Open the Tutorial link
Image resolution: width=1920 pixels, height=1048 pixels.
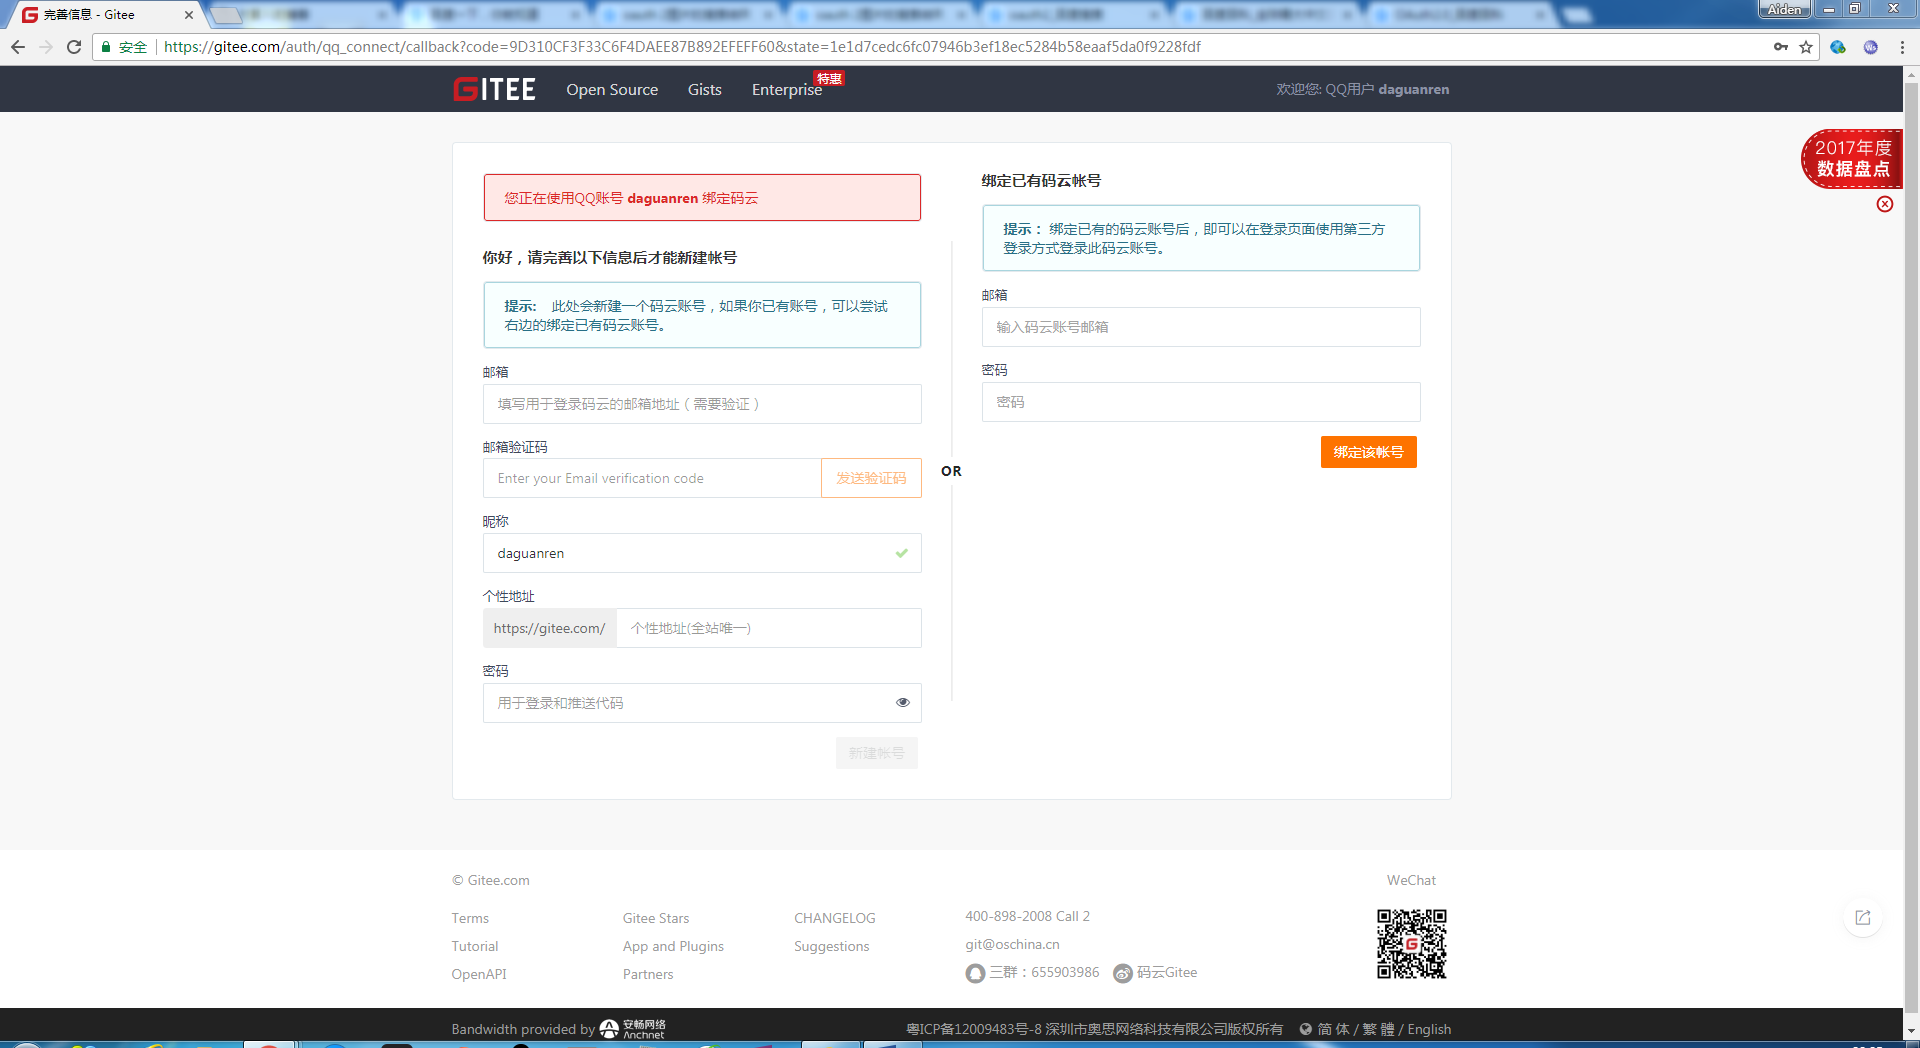point(475,946)
